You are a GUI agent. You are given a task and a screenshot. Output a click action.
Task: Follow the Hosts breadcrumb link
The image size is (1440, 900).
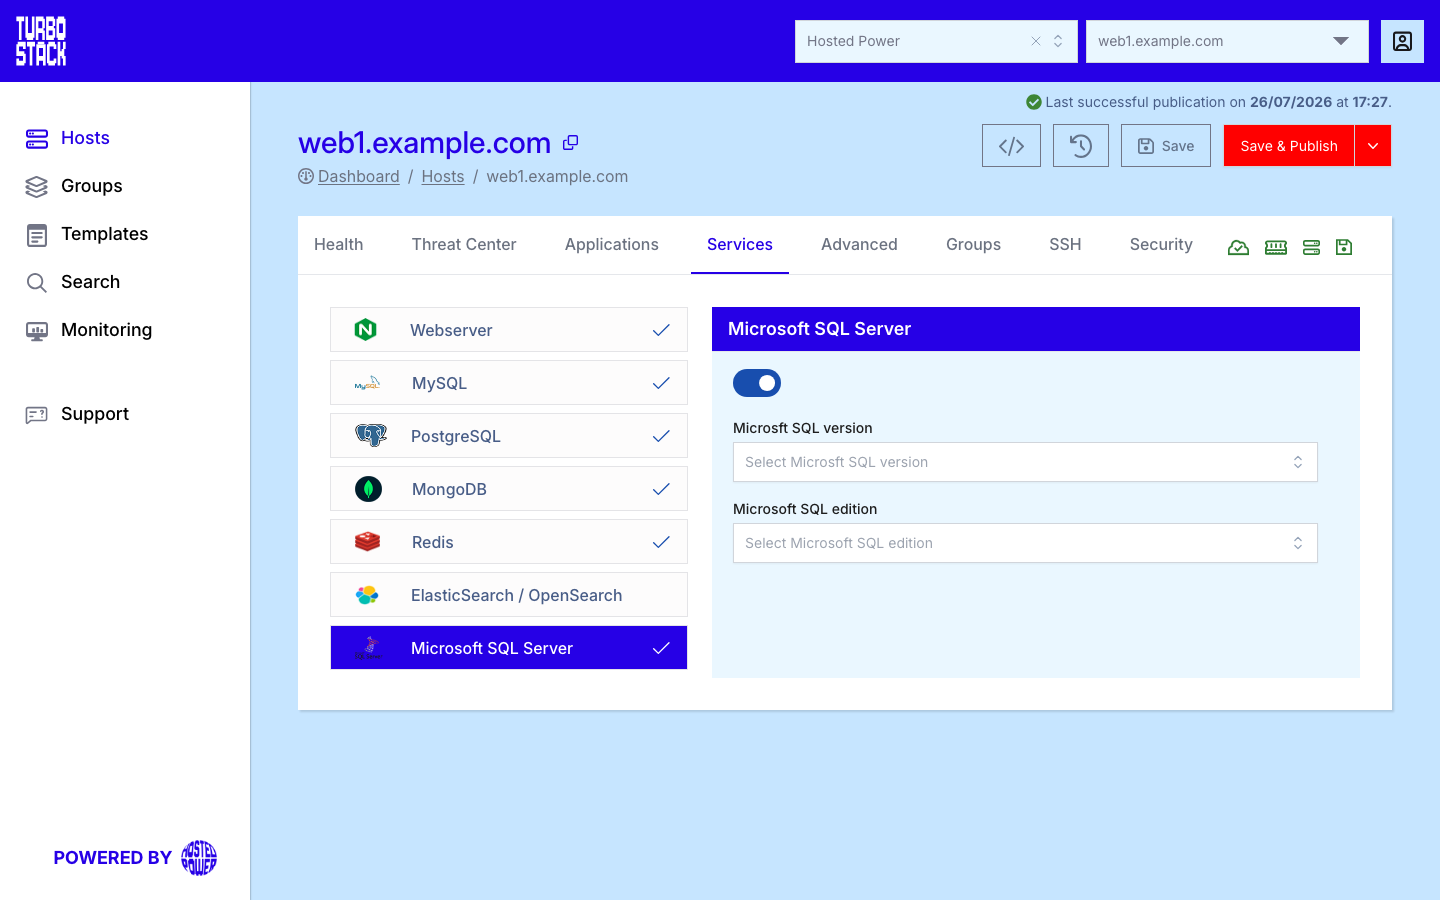[x=443, y=176]
